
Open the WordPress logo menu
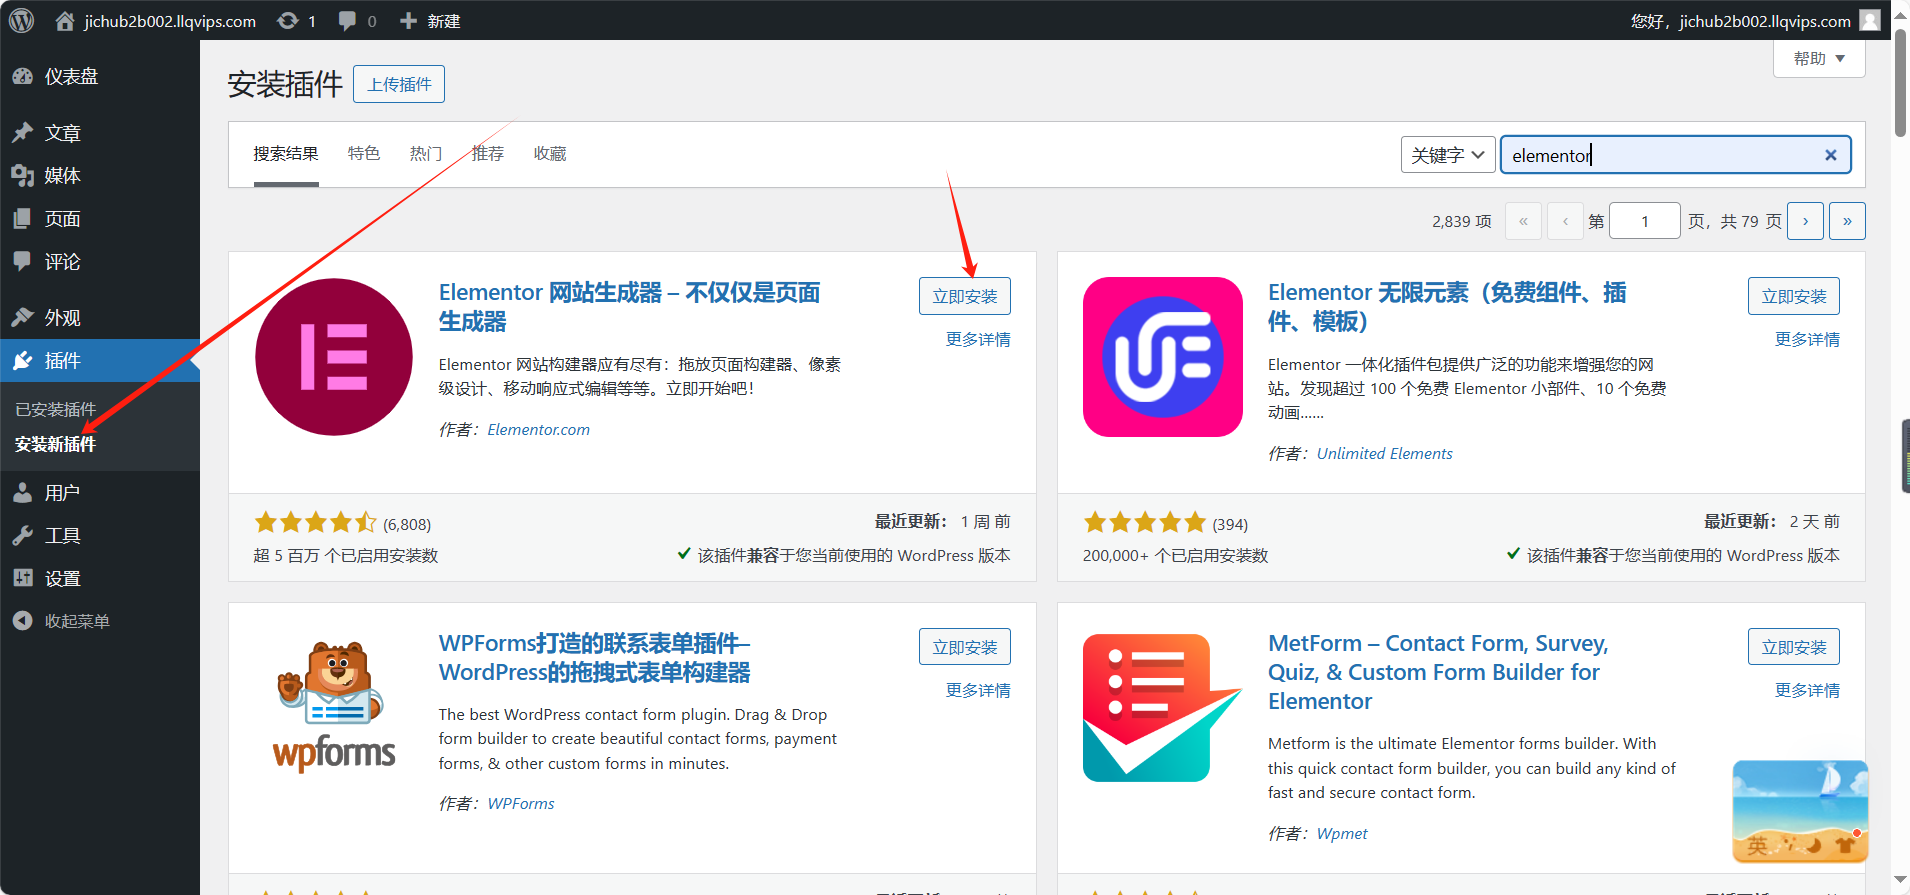22,20
